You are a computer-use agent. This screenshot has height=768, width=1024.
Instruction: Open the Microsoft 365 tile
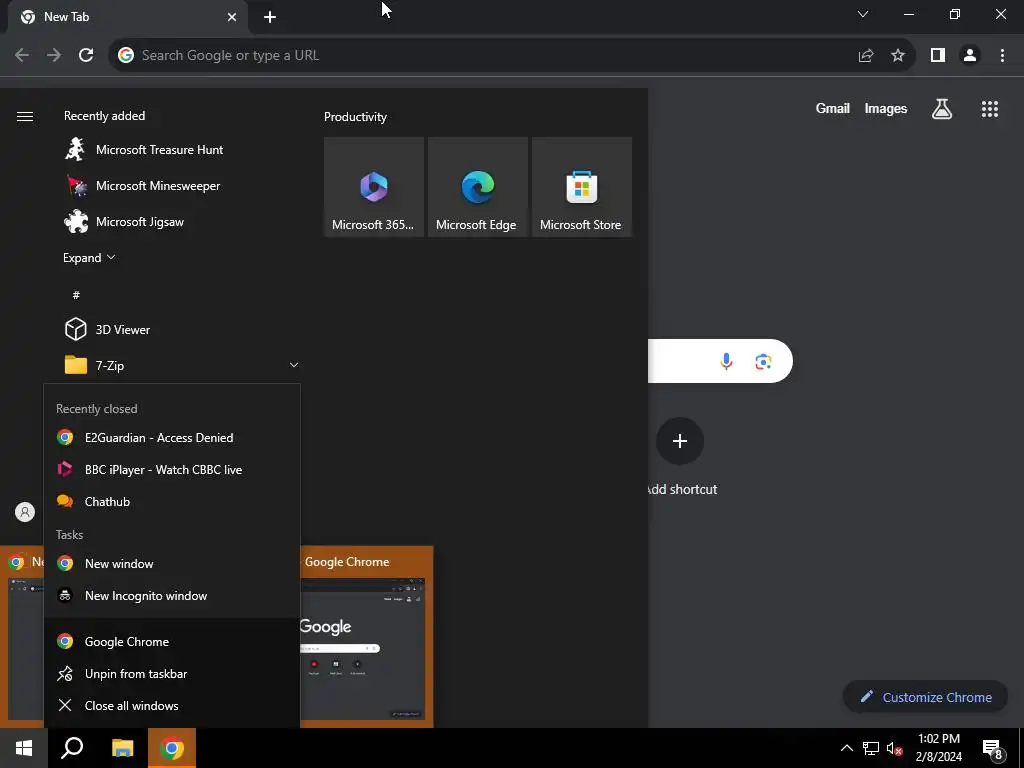tap(374, 187)
